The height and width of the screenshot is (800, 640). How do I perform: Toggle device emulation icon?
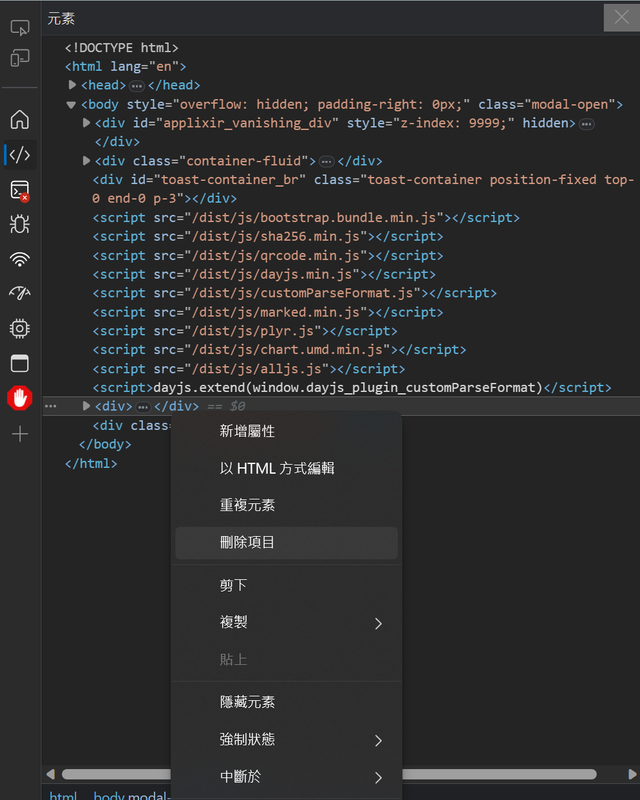click(20, 58)
